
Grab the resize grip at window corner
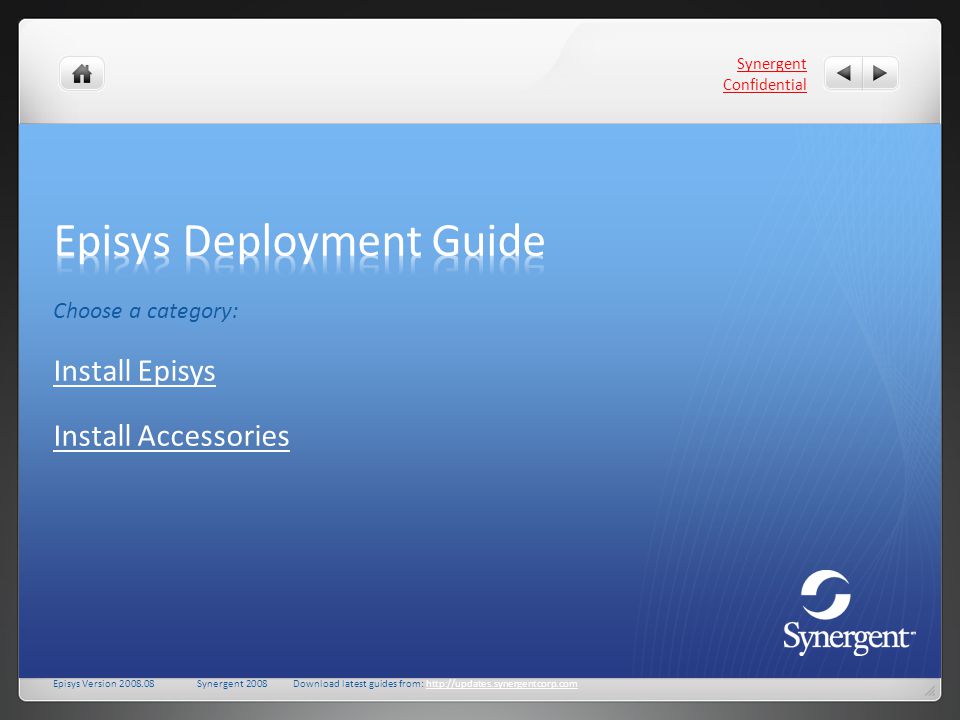[x=930, y=691]
